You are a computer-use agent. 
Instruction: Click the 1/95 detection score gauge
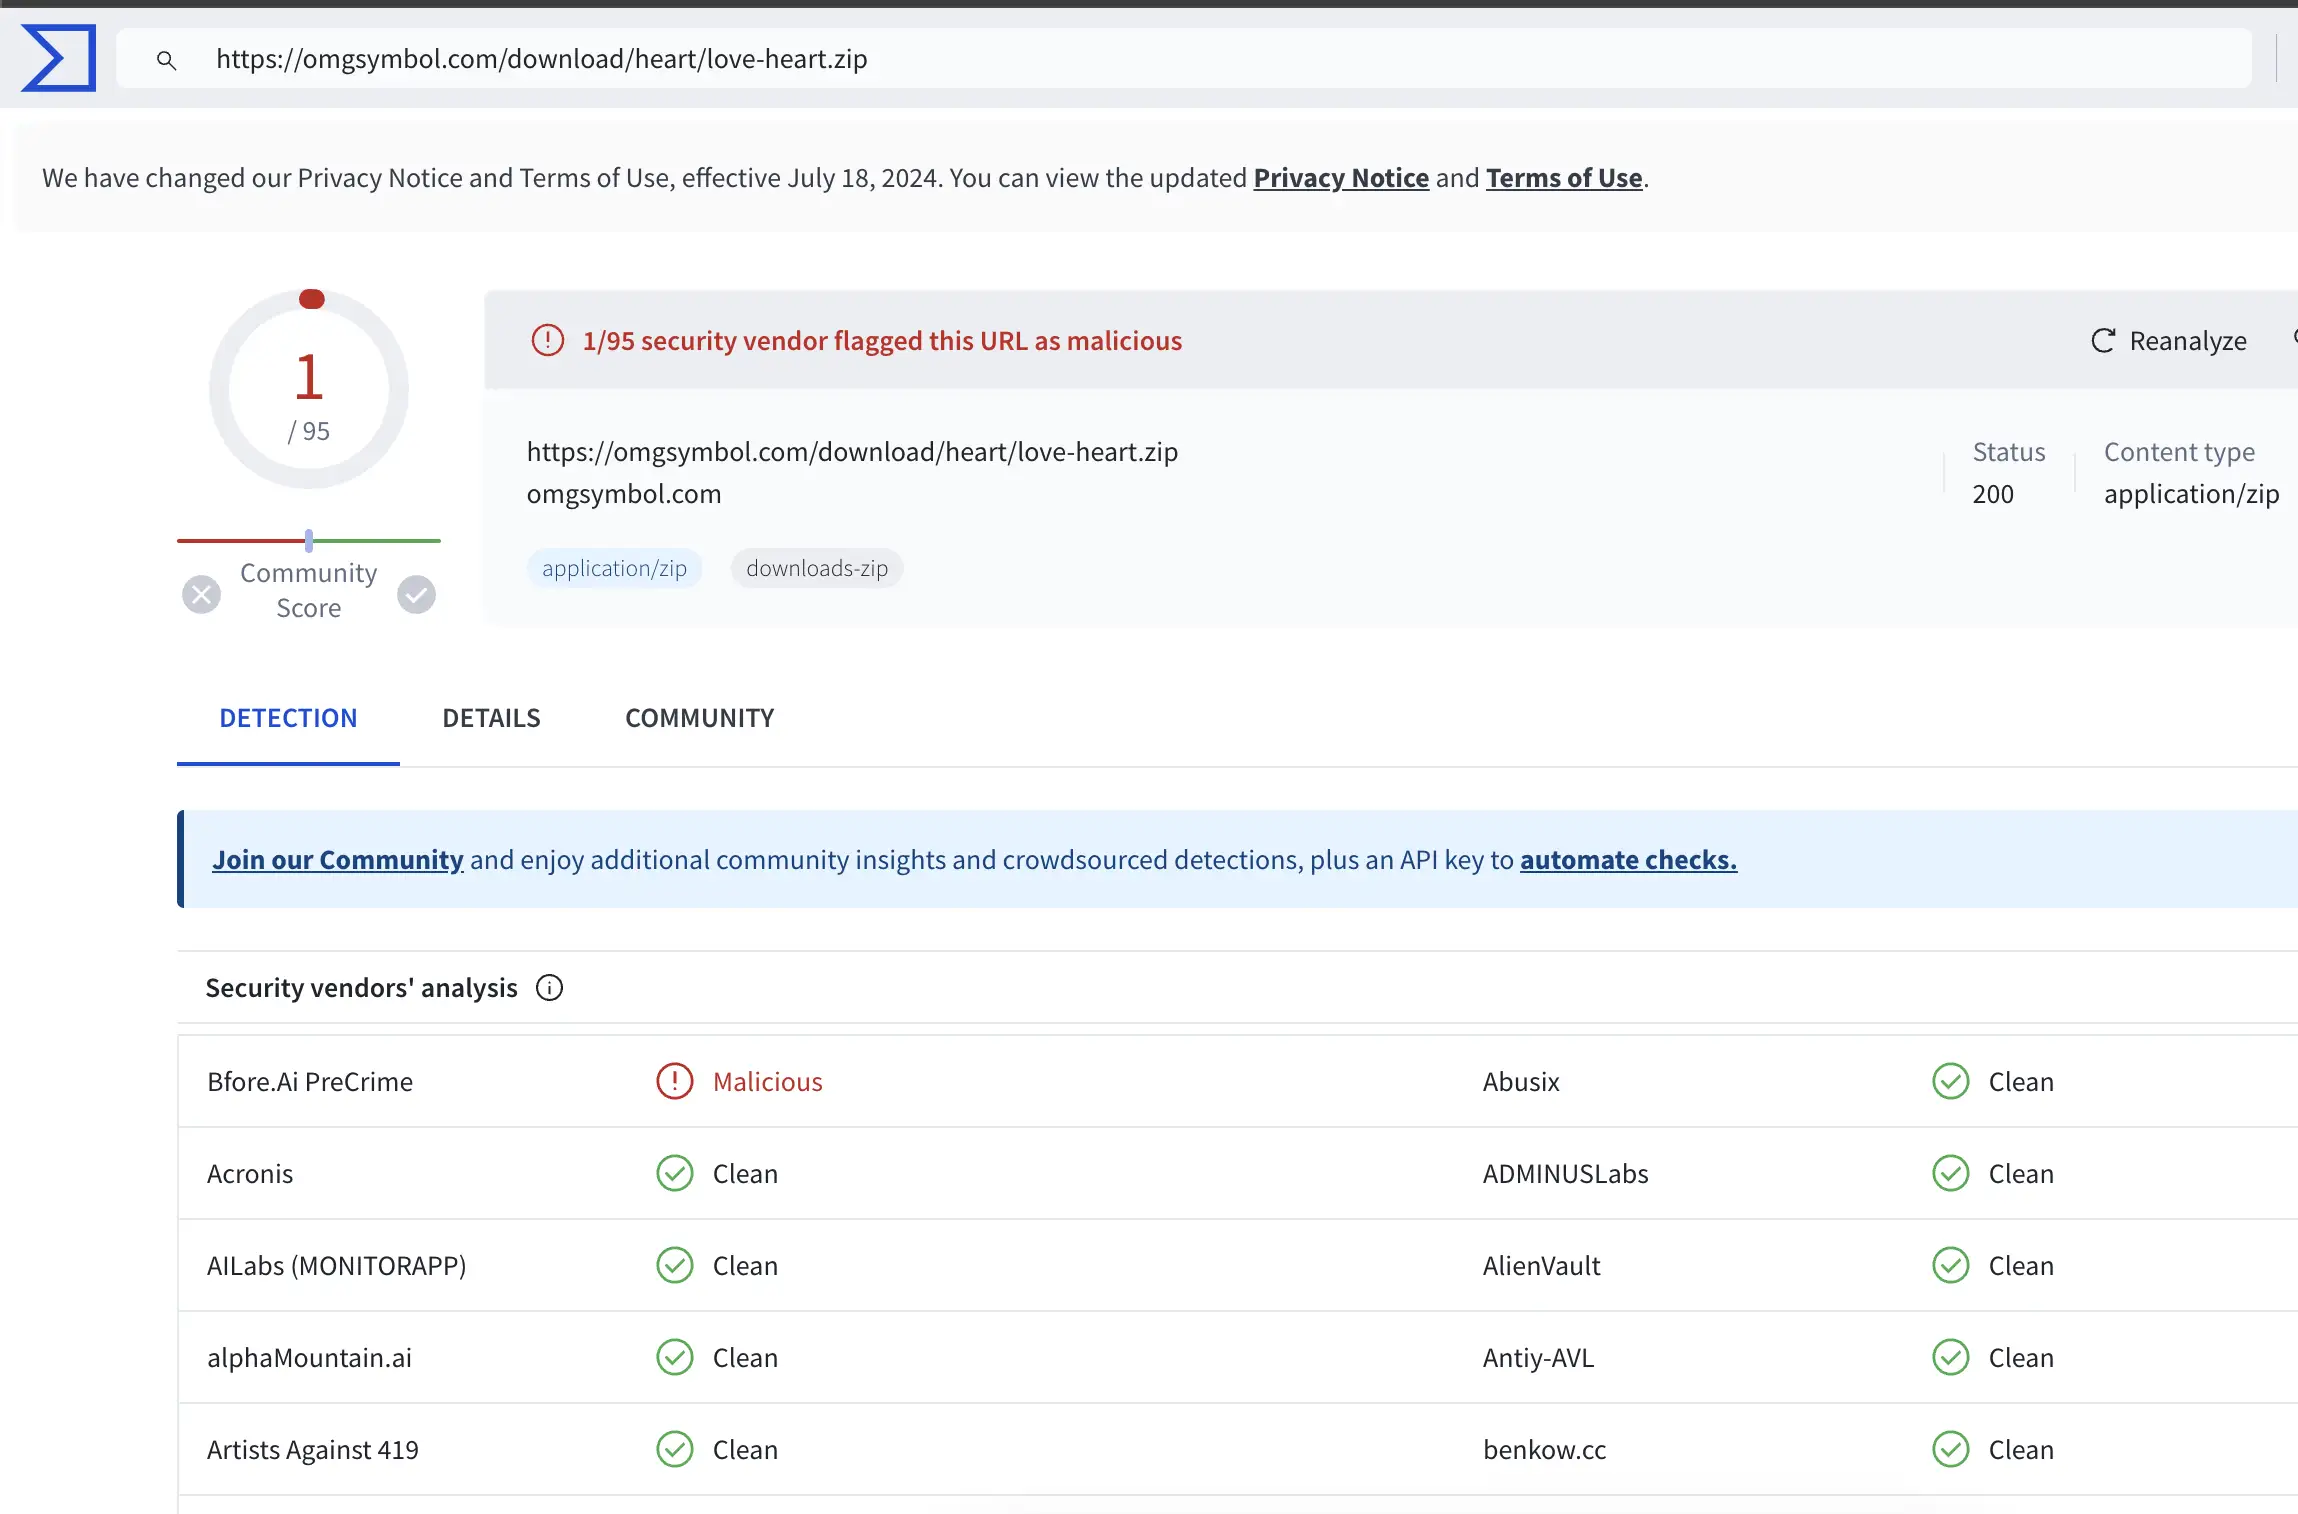point(309,389)
